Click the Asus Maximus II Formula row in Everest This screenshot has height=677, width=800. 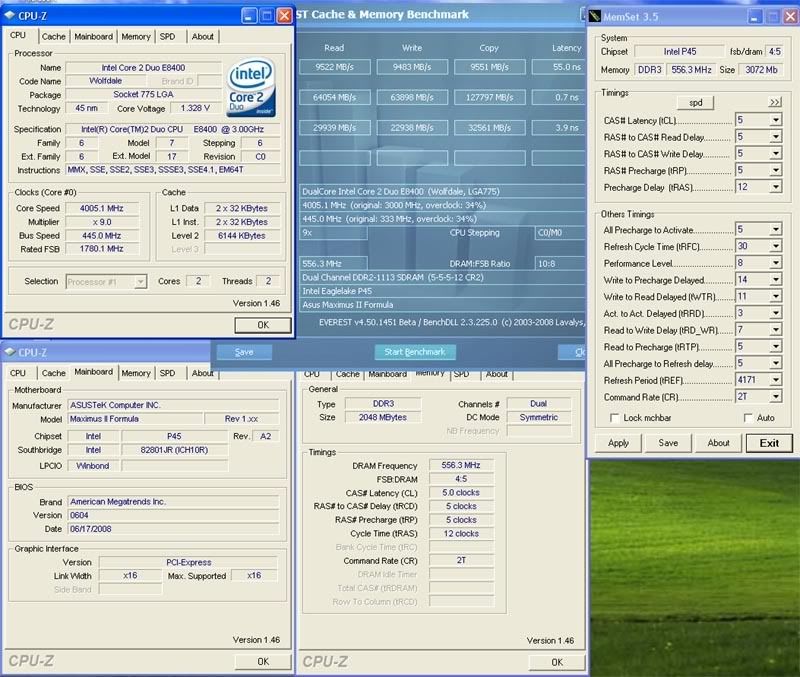point(442,305)
